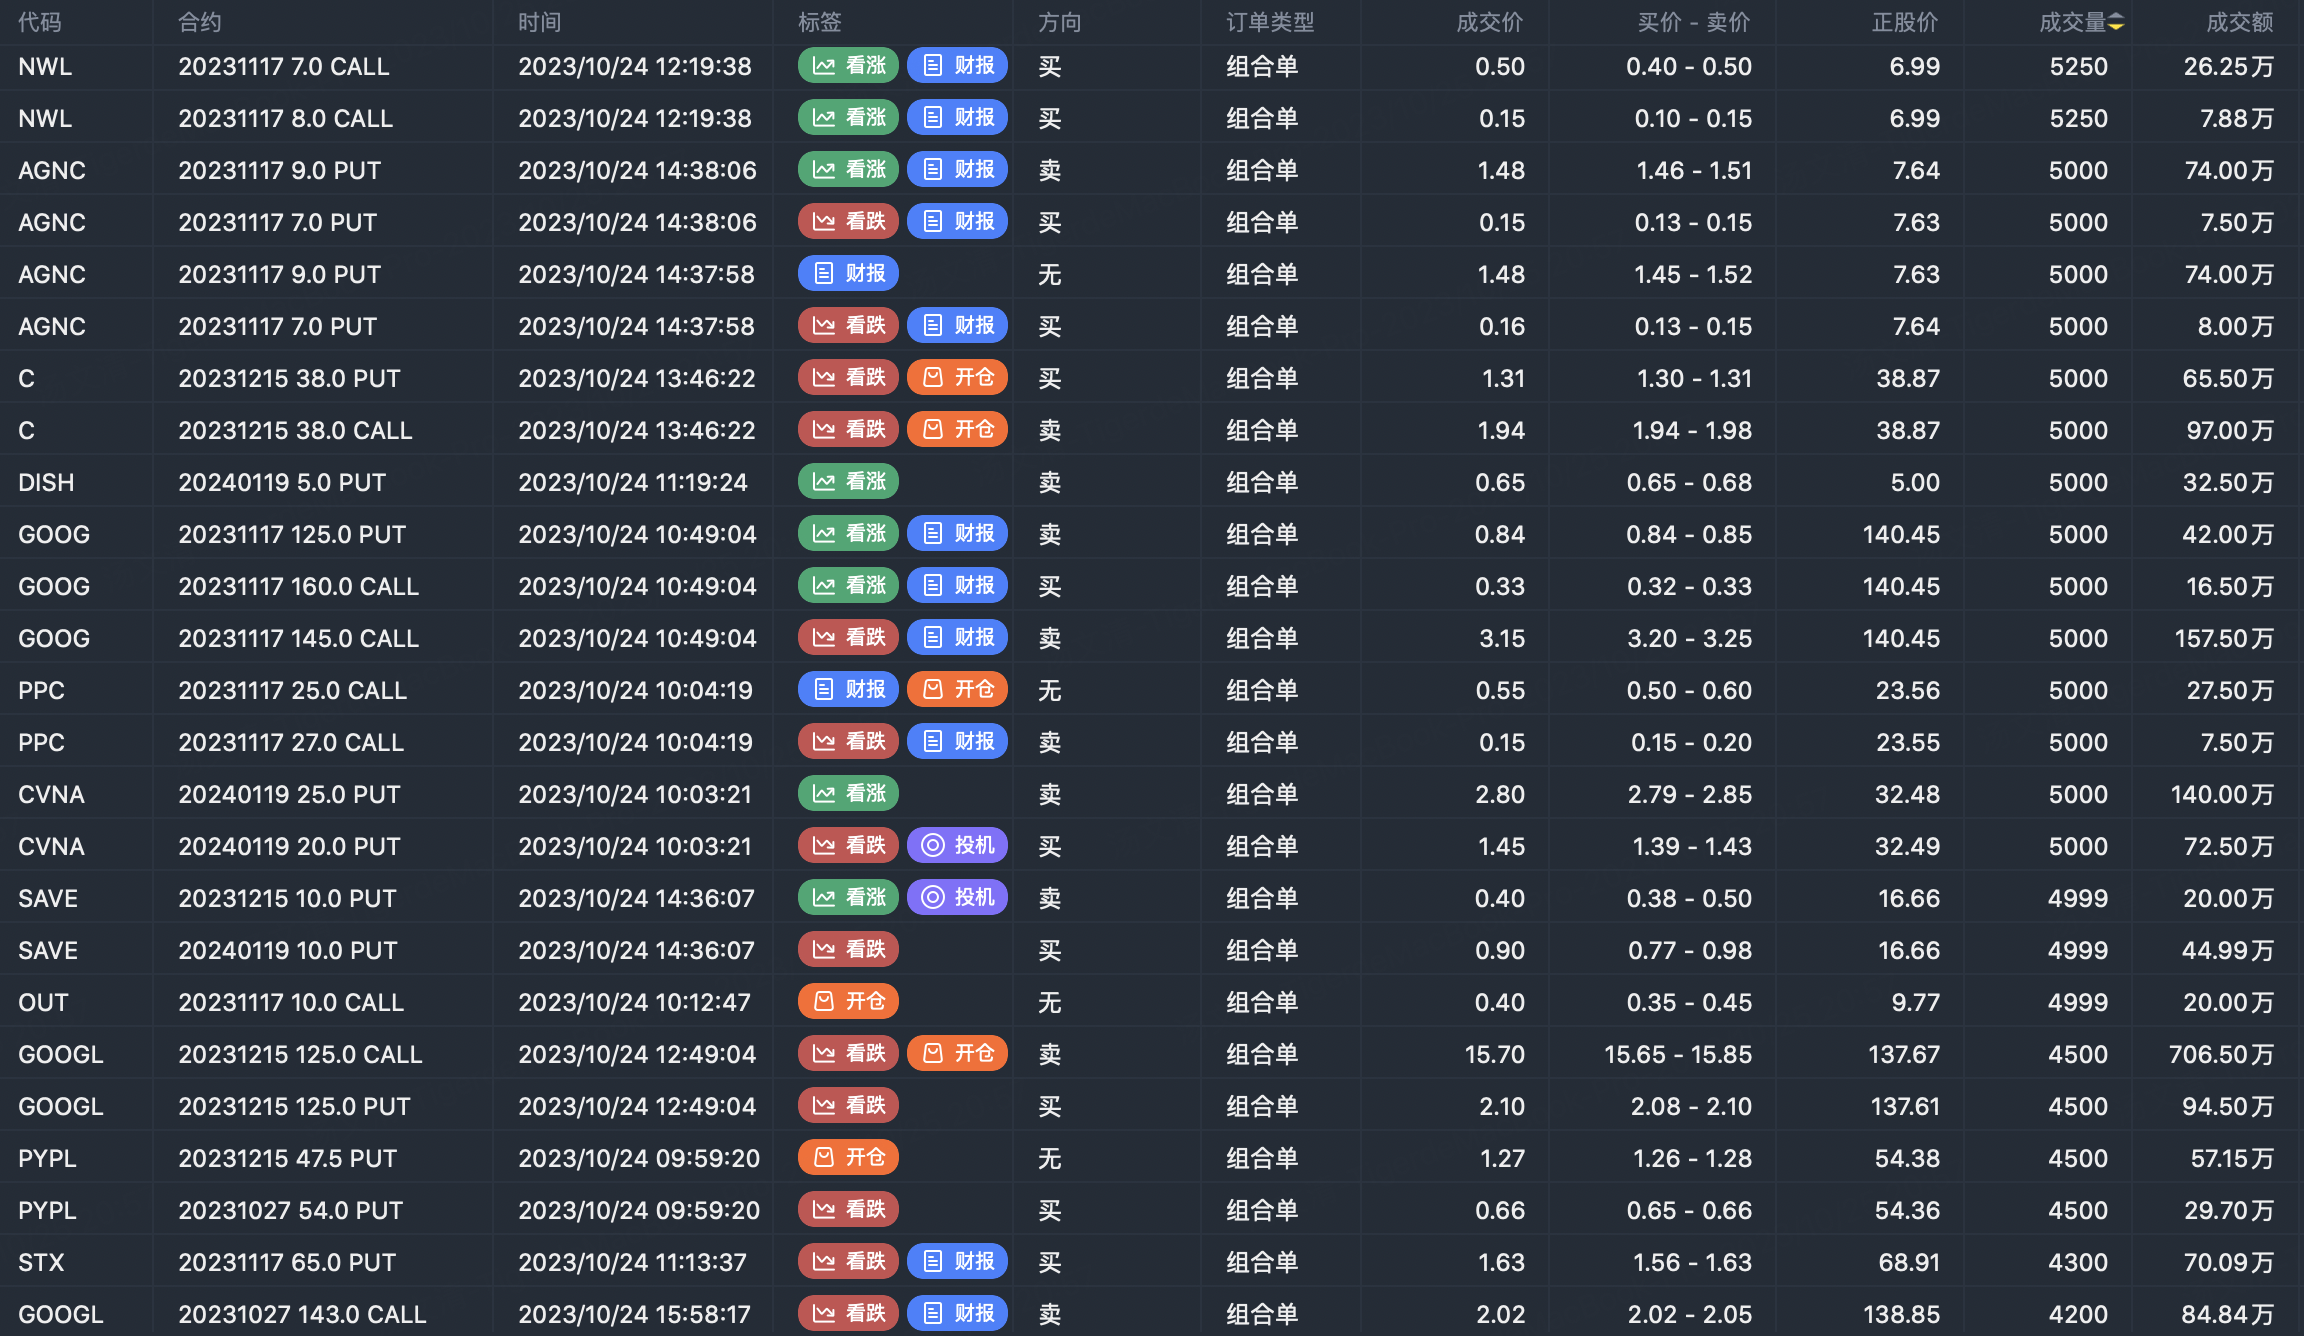Click 看跌 tag on GOOGL 143.0 CALL row
Viewport: 2304px width, 1336px height.
pos(848,1314)
